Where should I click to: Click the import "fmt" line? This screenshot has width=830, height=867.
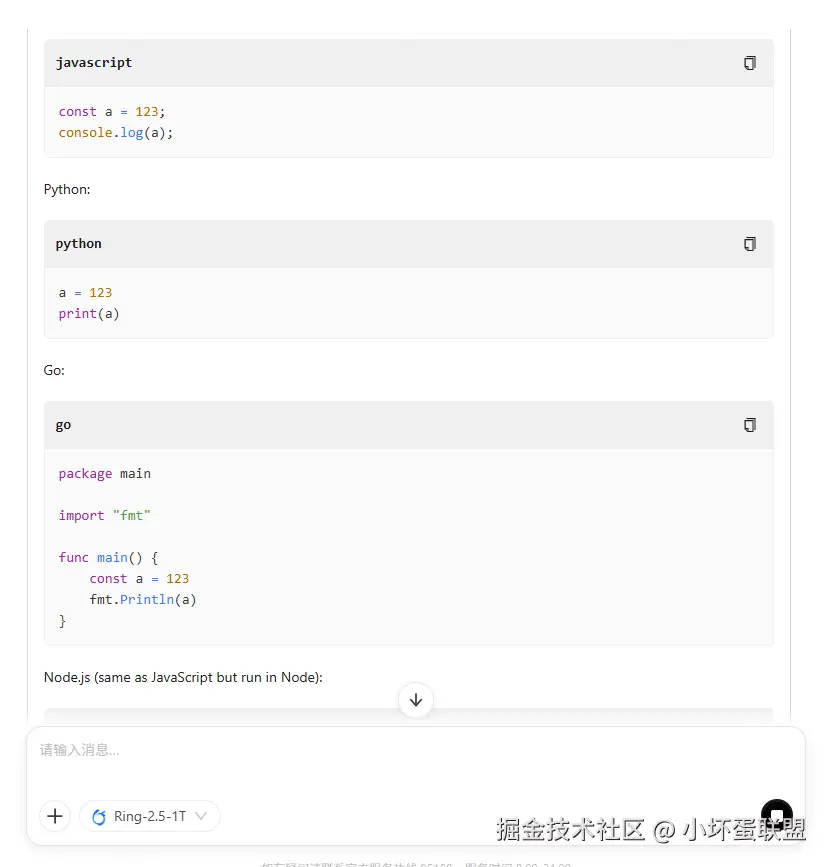pos(105,516)
